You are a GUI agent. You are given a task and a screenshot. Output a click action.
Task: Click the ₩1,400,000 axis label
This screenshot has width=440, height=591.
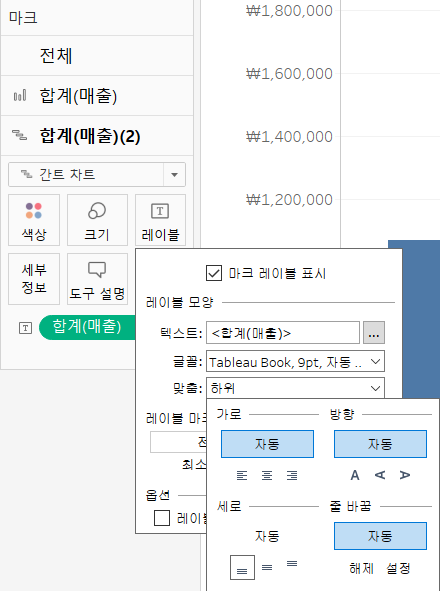[x=289, y=136]
